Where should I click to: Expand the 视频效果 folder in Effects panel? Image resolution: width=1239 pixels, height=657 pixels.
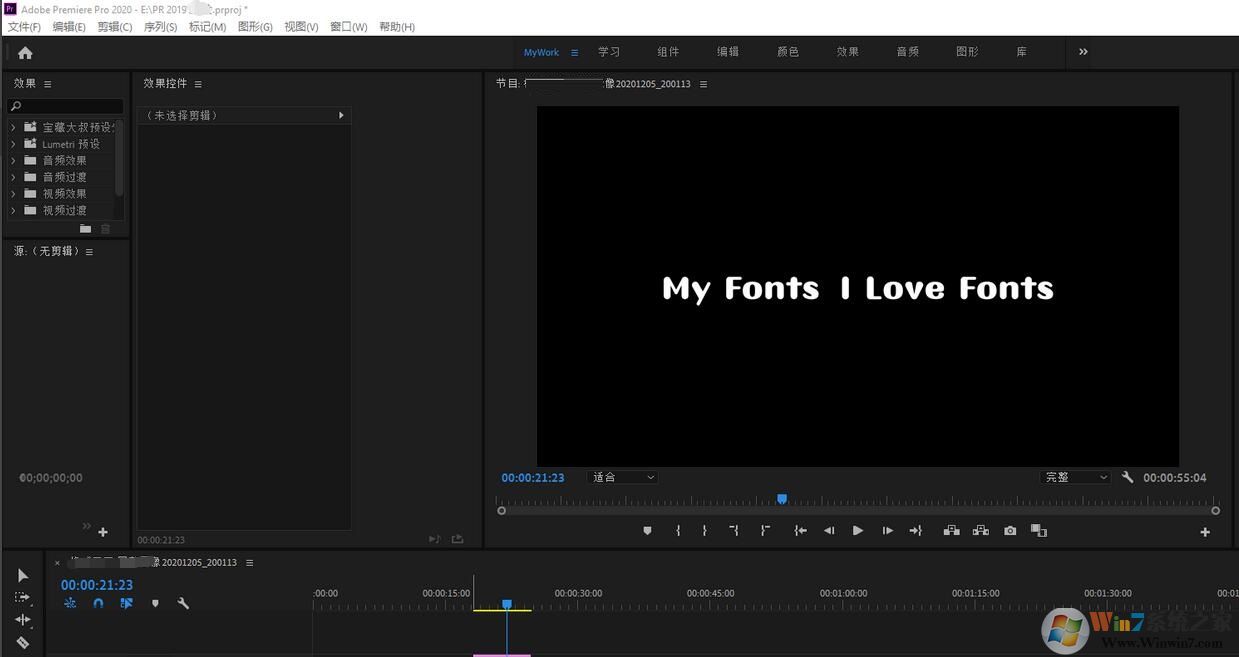tap(14, 193)
